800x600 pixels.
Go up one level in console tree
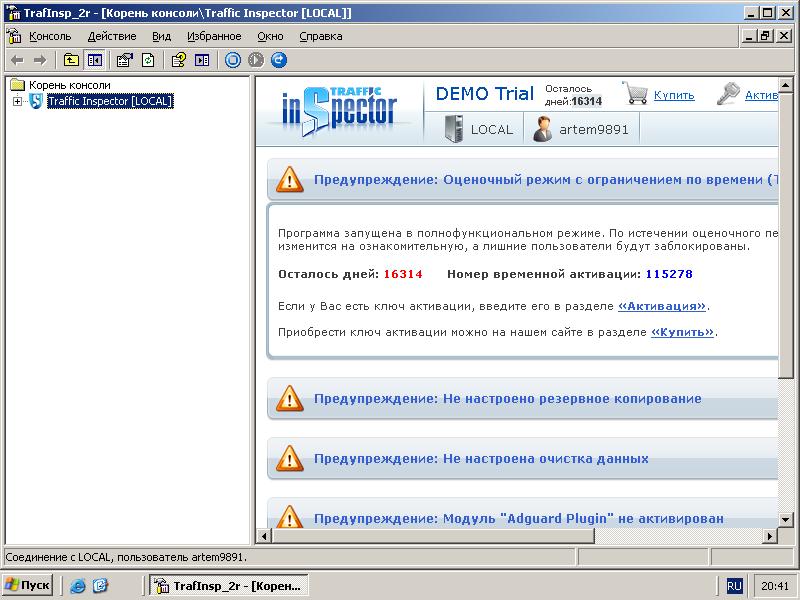[x=71, y=60]
